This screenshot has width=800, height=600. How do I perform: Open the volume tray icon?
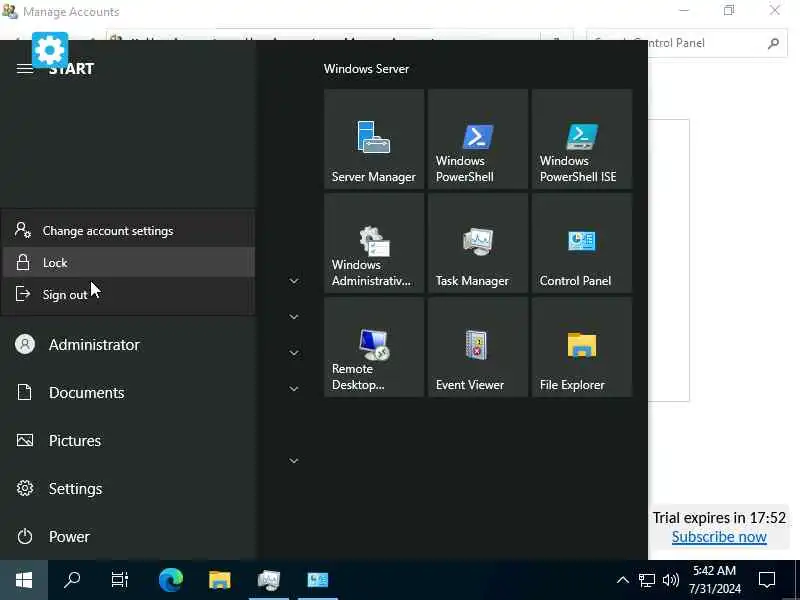click(670, 580)
